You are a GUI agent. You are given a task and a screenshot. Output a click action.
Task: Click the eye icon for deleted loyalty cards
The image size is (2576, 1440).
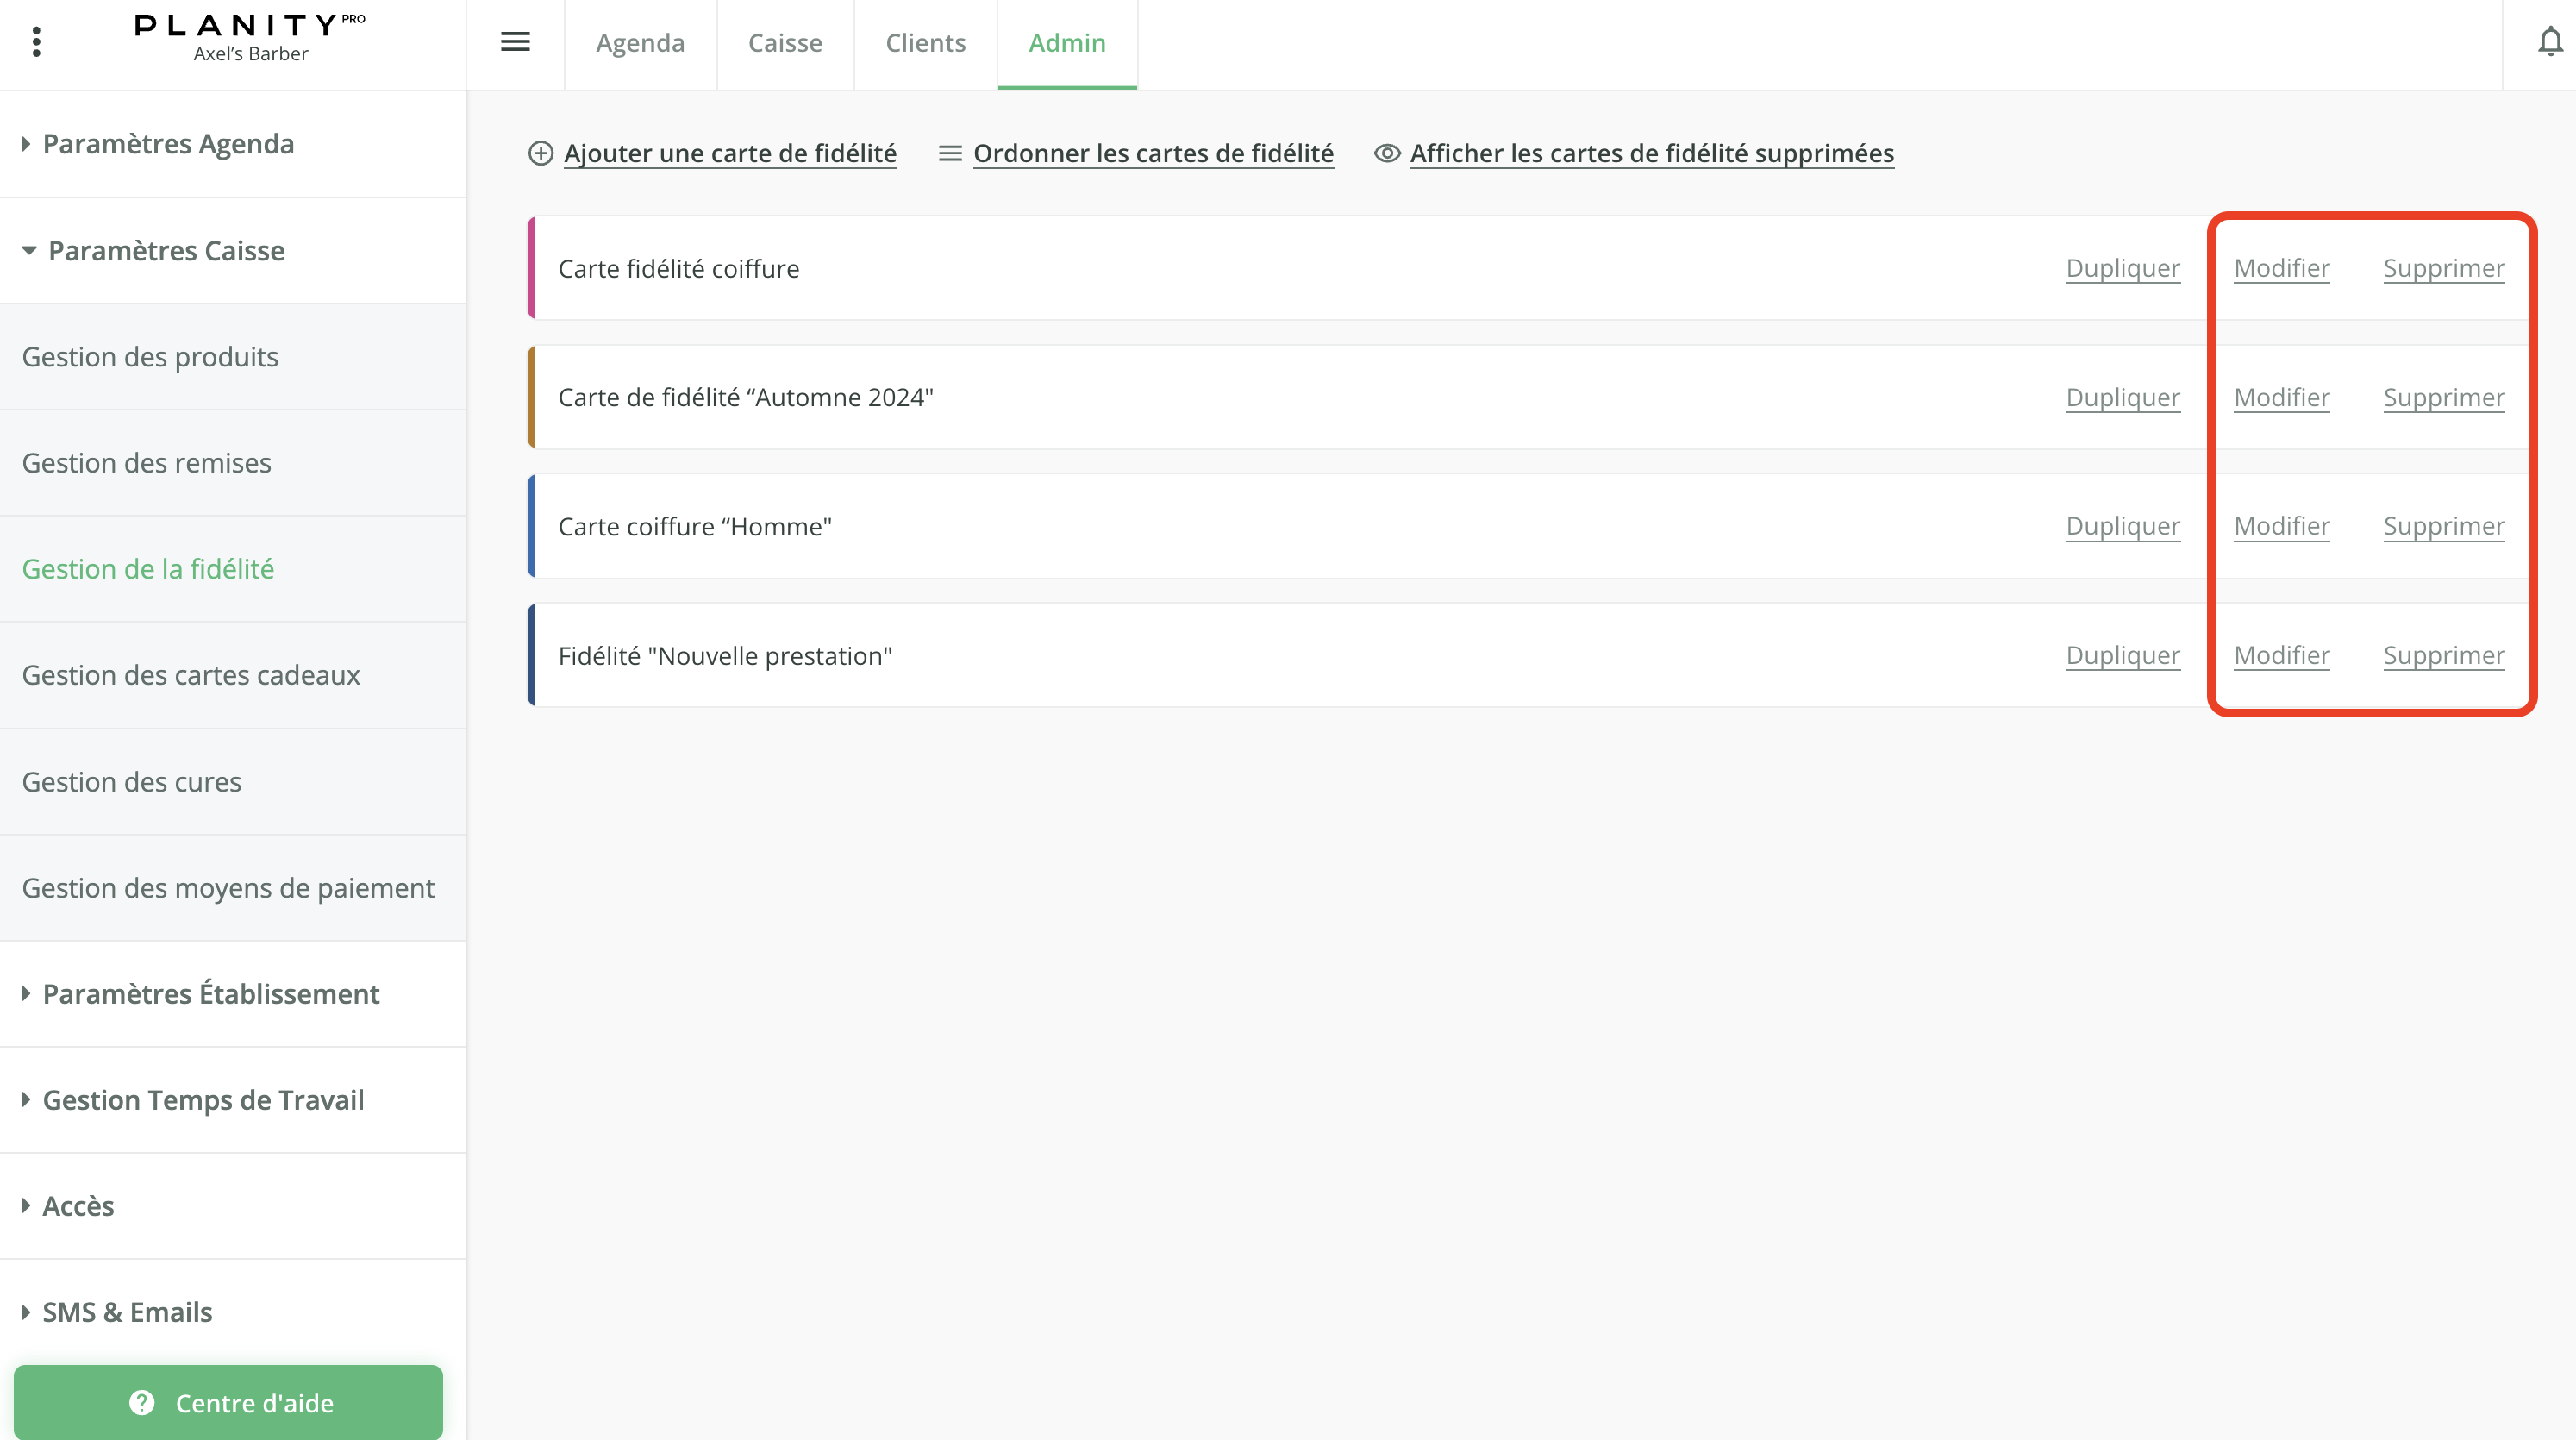pyautogui.click(x=1387, y=154)
